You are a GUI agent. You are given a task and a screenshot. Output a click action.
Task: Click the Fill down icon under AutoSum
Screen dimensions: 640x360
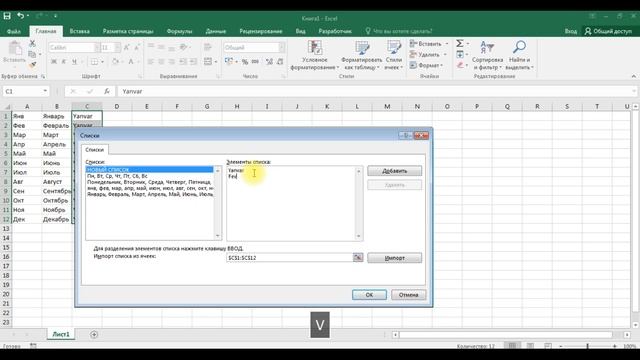[x=460, y=54]
